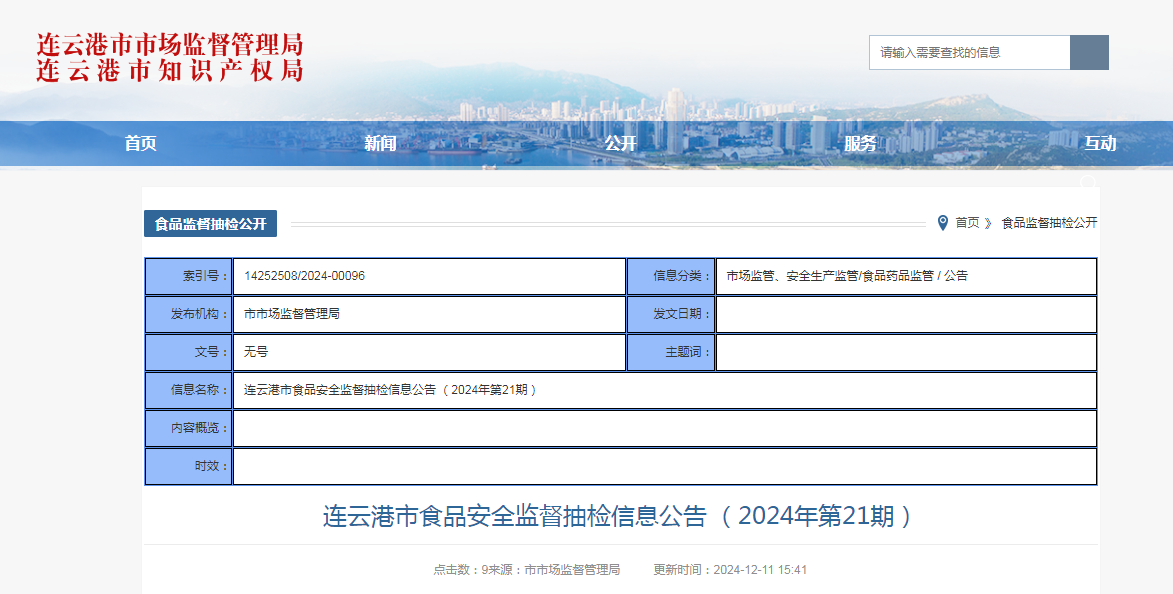1173x594 pixels.
Task: Click the 时效 label cell
Action: 189,467
